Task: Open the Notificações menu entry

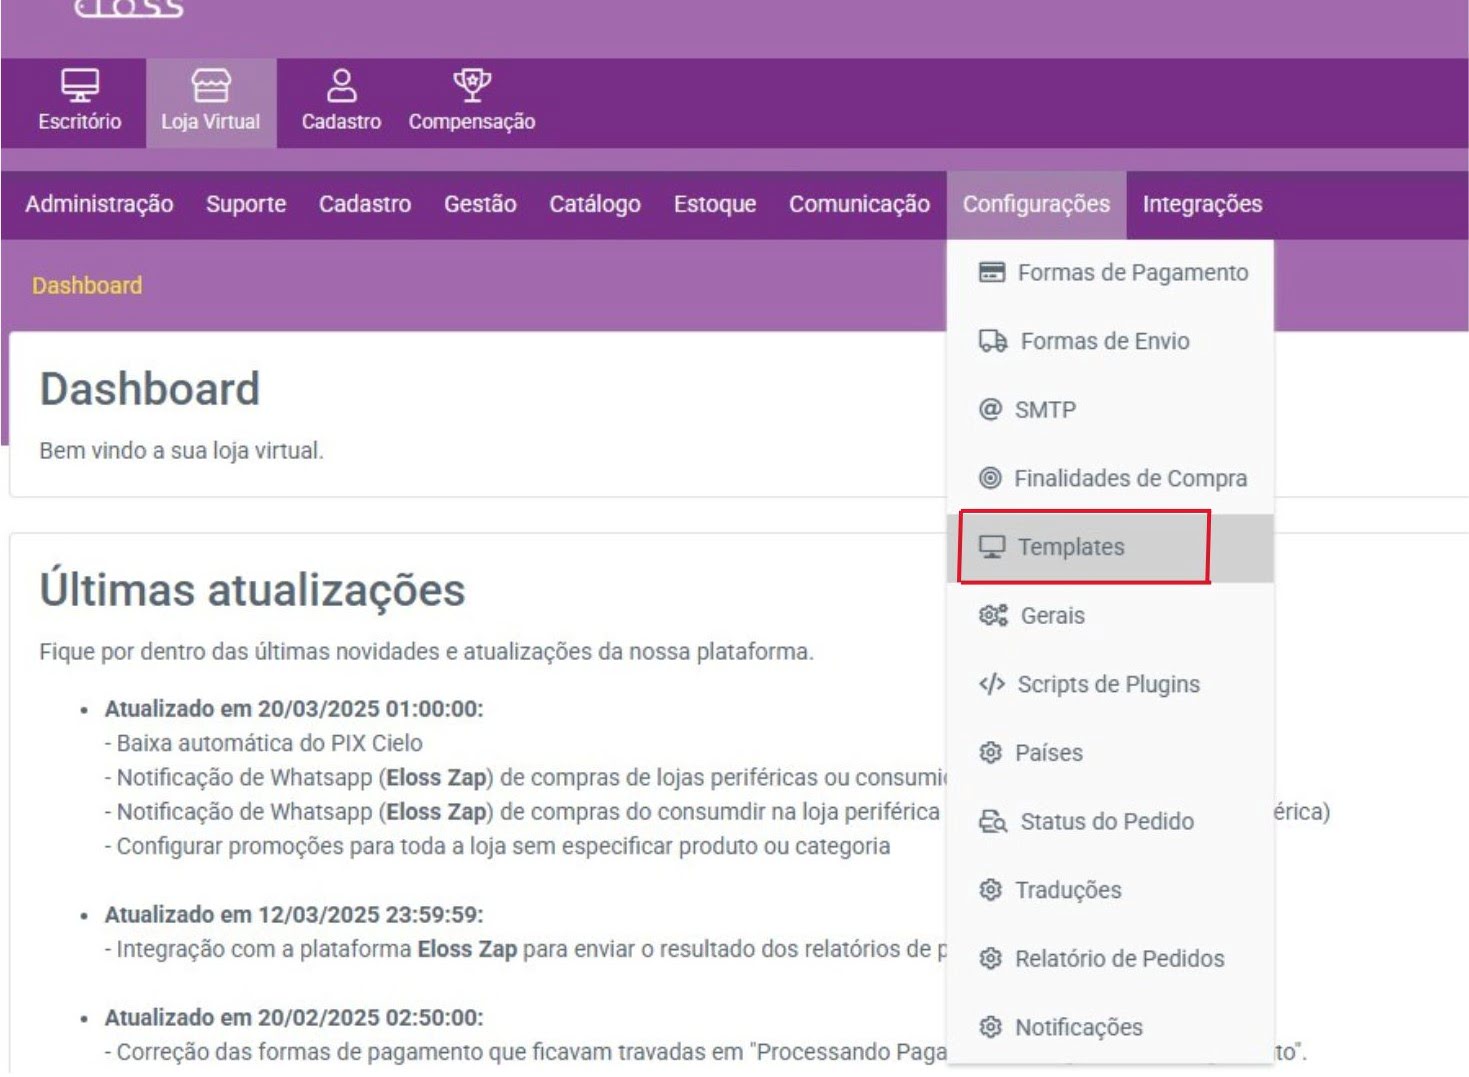Action: (1110, 1027)
